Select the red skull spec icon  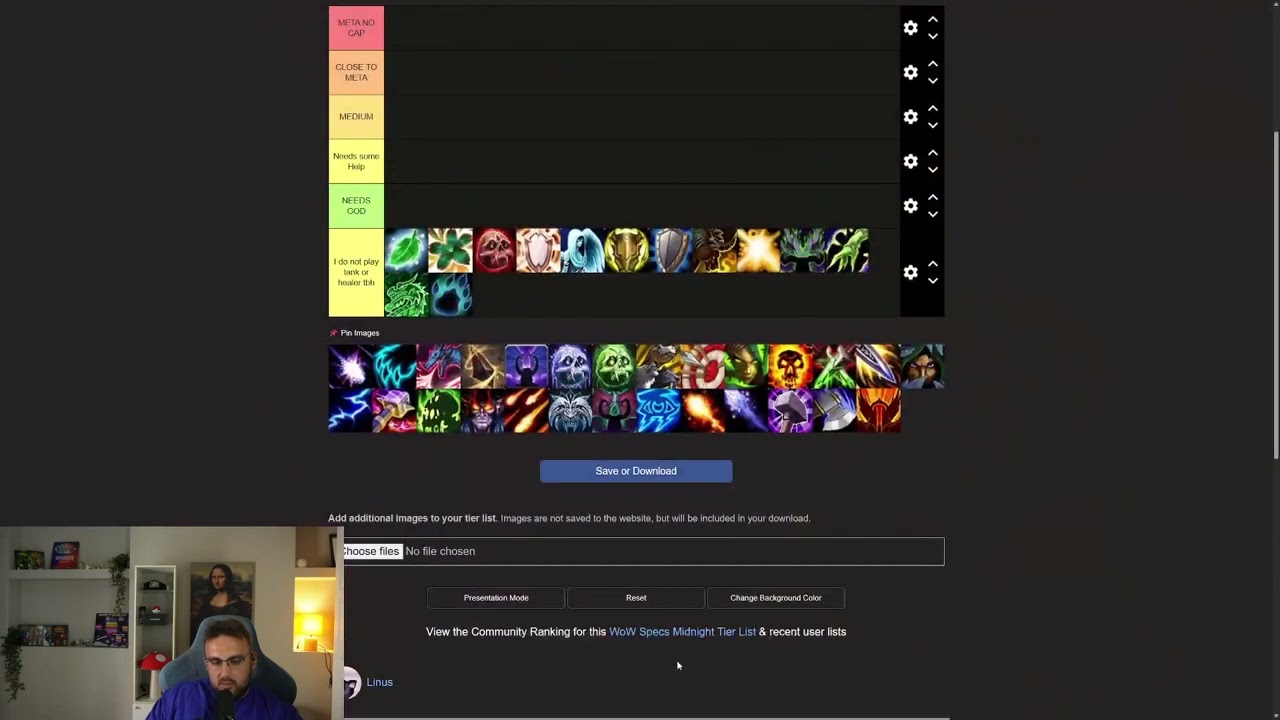[x=494, y=250]
